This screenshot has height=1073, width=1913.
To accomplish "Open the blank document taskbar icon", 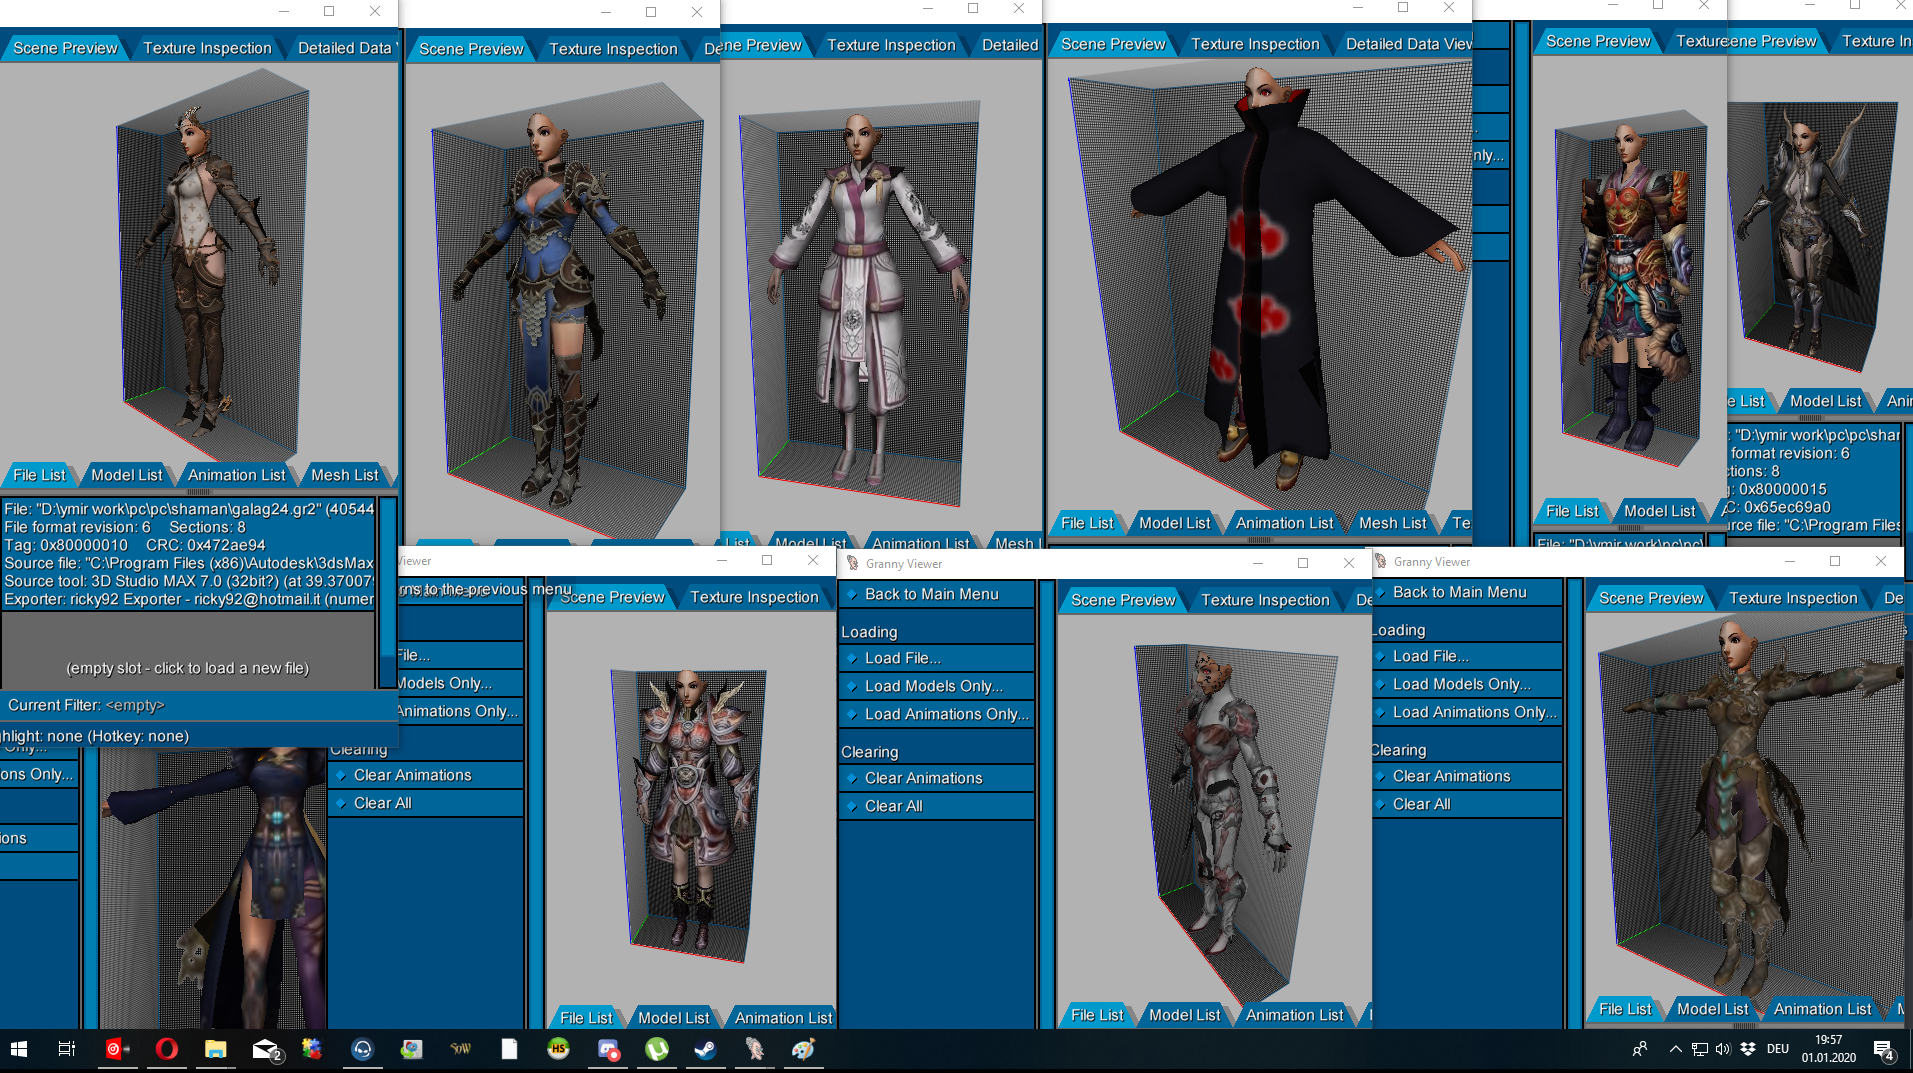I will 510,1049.
